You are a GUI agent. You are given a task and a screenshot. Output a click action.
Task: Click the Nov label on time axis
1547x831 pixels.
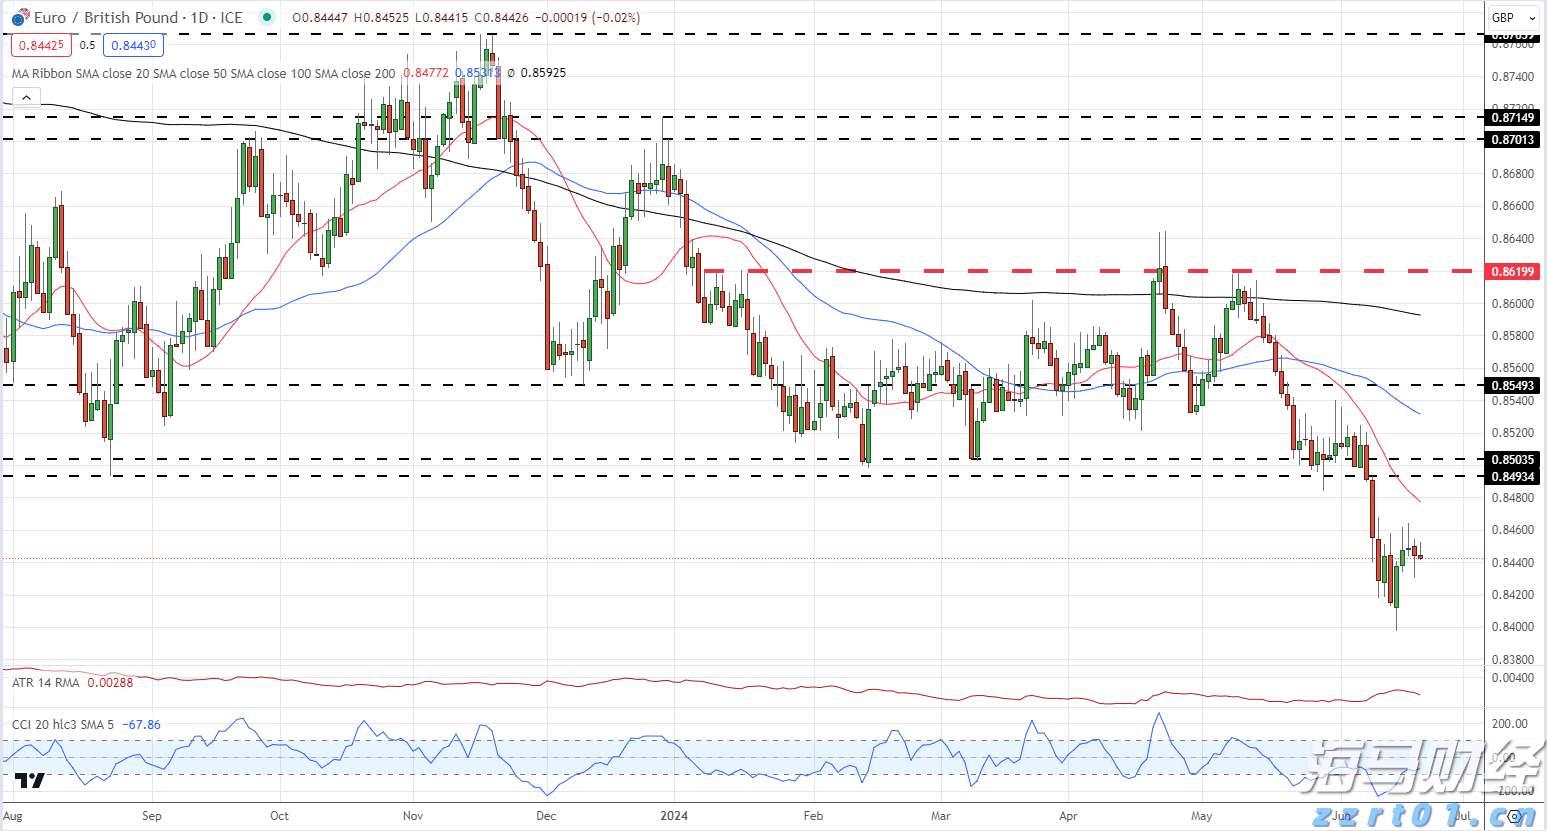(413, 815)
